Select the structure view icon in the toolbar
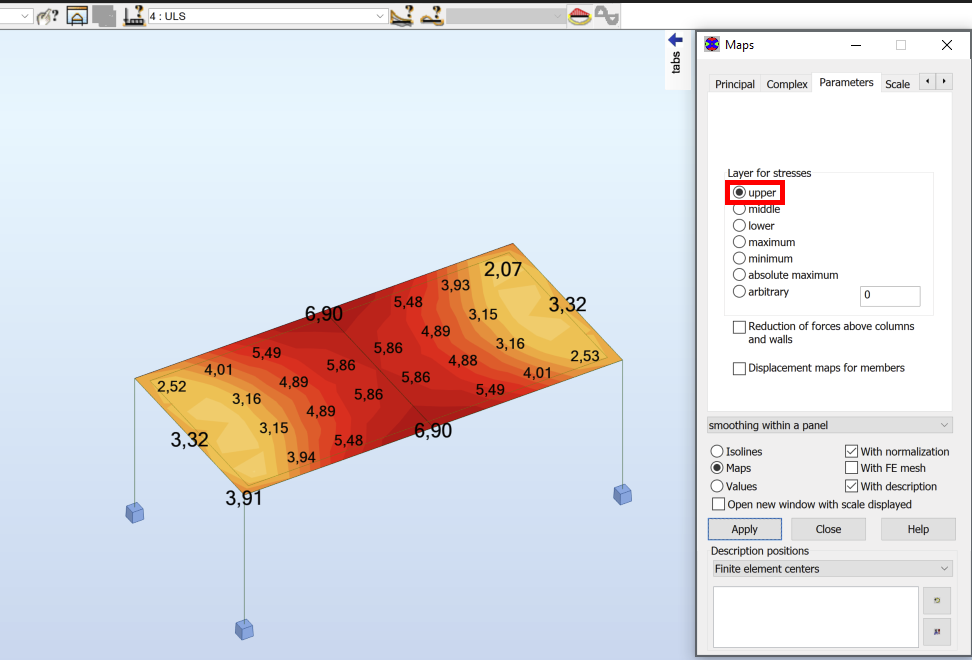 [x=76, y=16]
